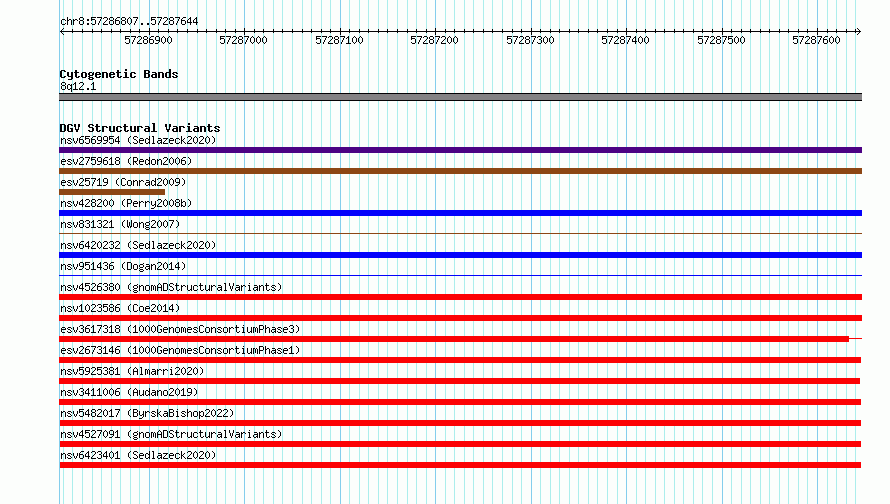The width and height of the screenshot is (890, 504).
Task: Click the gray 8q12.1 cytogenetic band bar
Action: click(x=460, y=97)
